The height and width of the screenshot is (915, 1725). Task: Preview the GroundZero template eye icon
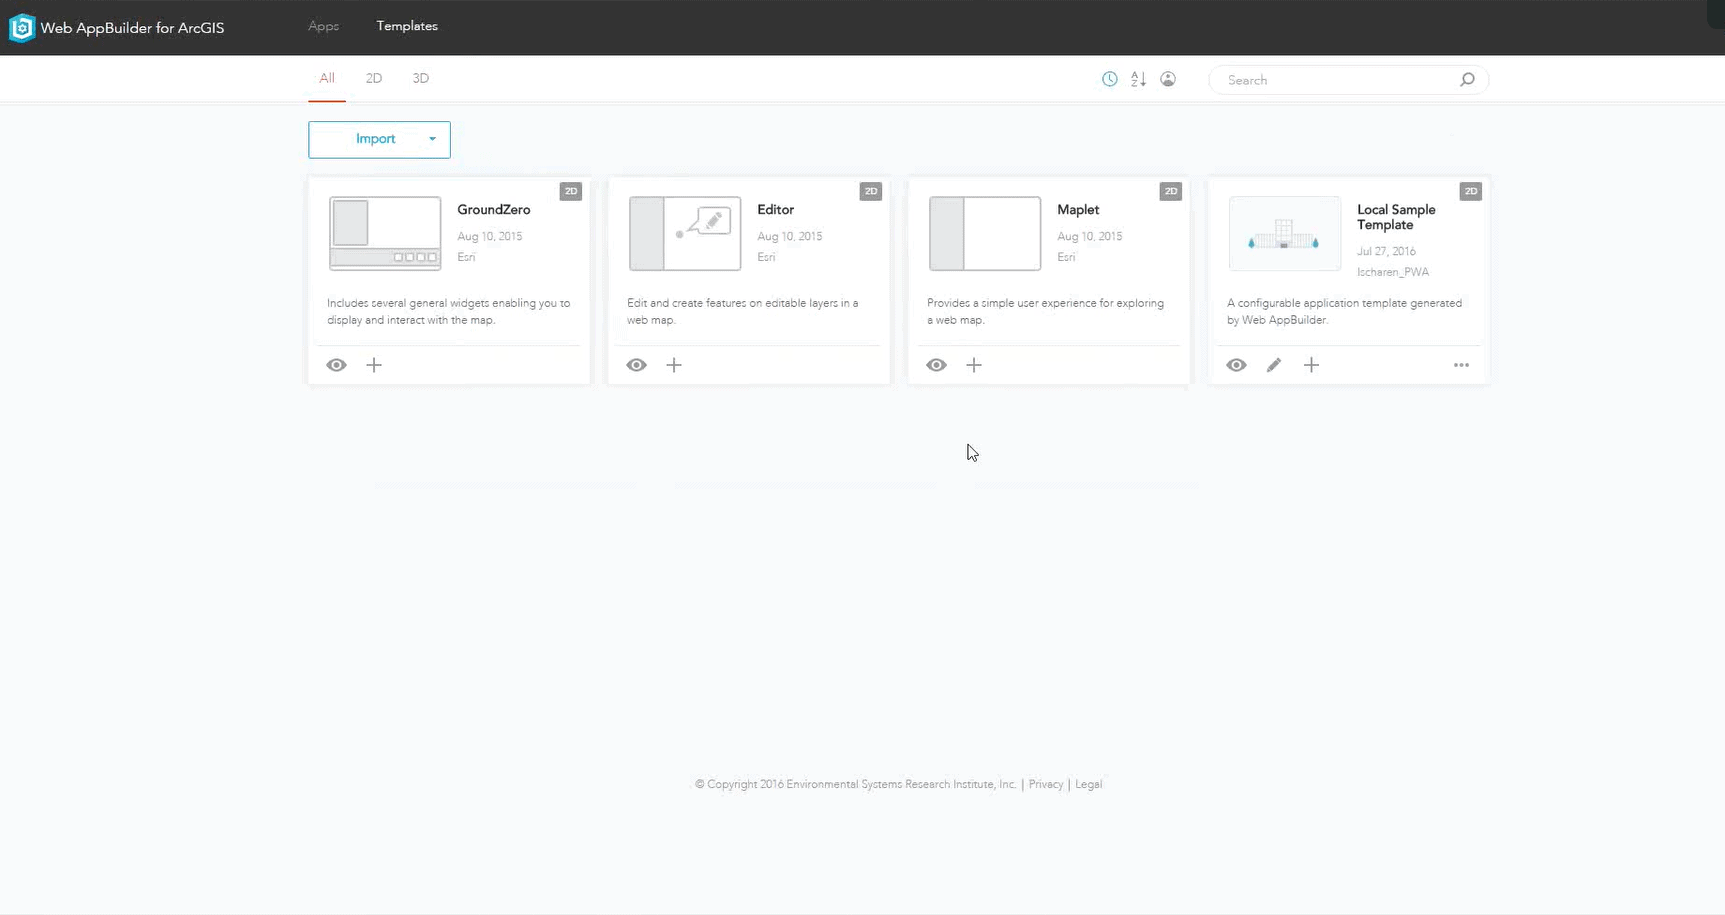point(337,365)
